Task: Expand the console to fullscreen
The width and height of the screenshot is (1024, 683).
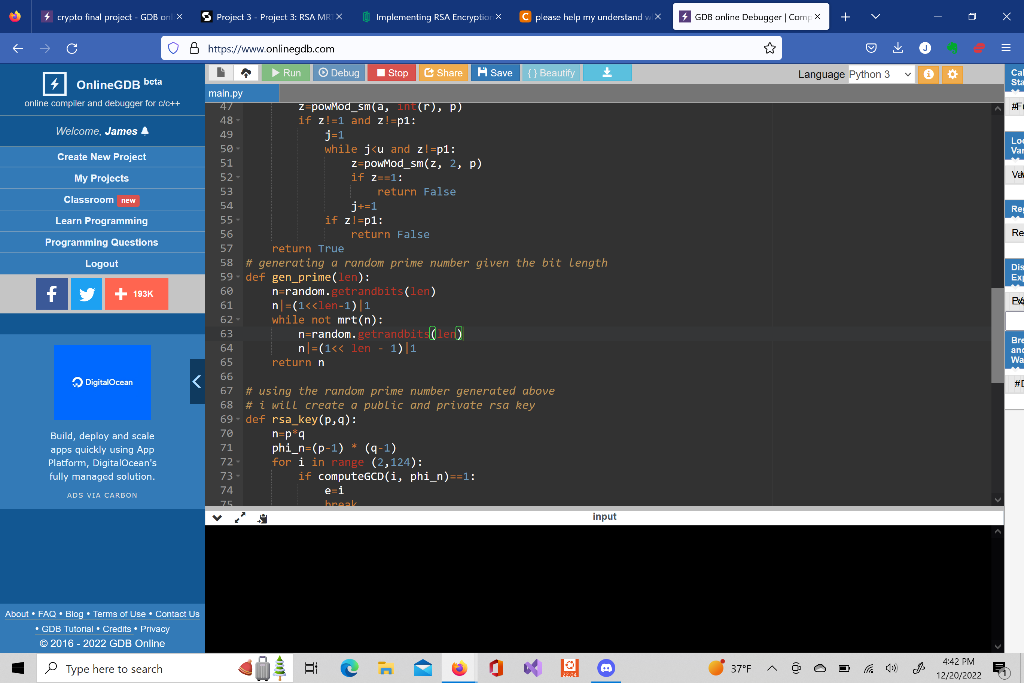Action: click(239, 517)
